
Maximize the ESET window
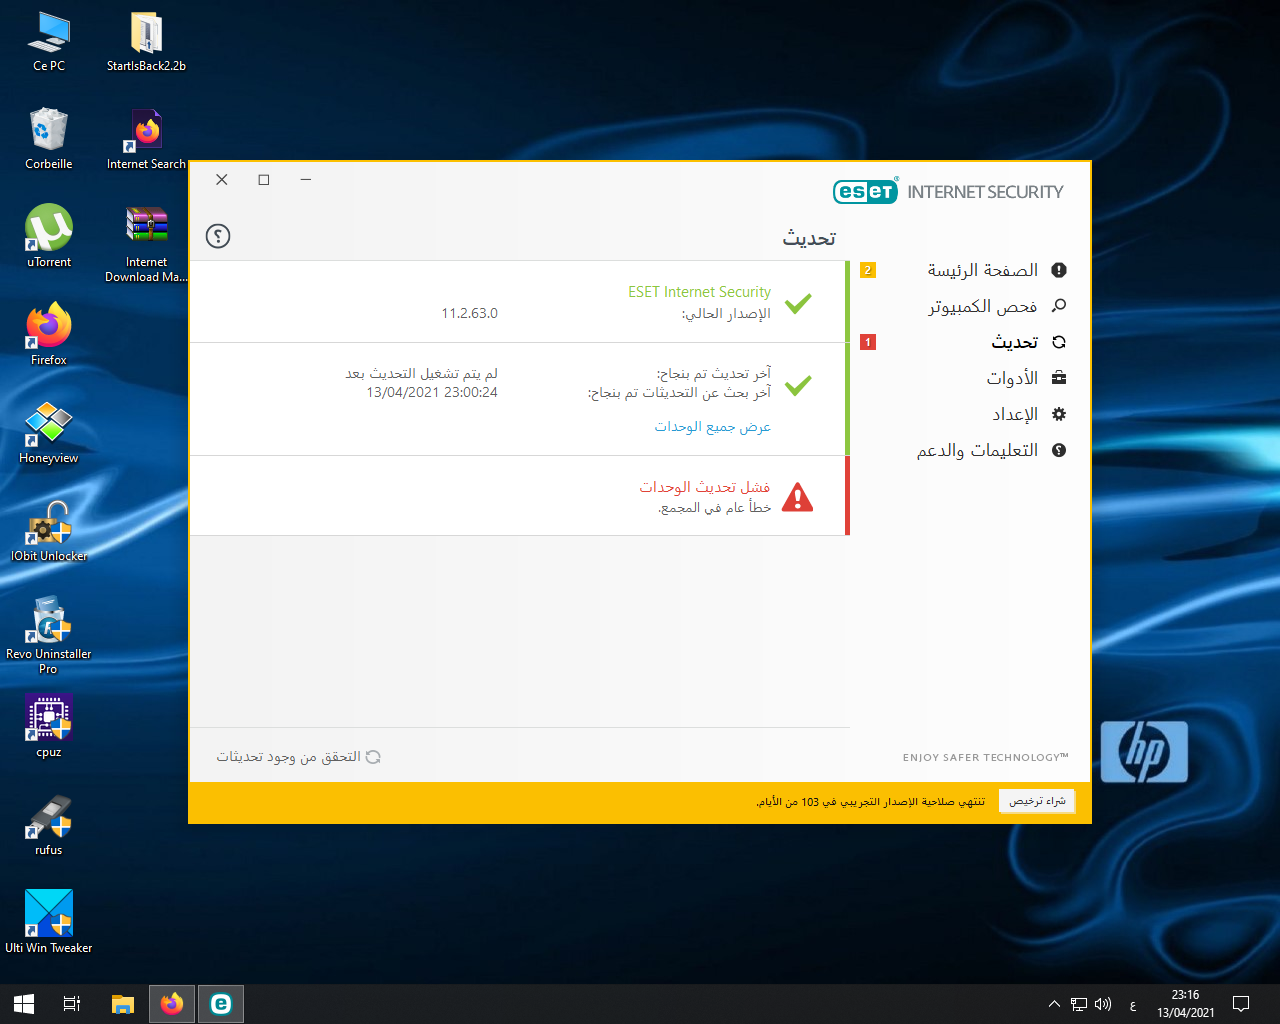click(264, 179)
